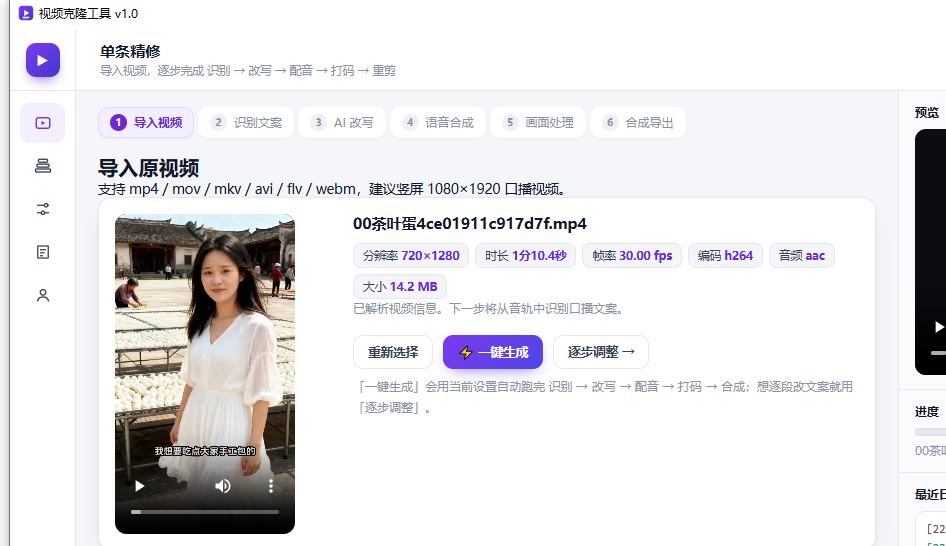Click the 导入原视频 heading
The image size is (946, 546).
click(148, 168)
